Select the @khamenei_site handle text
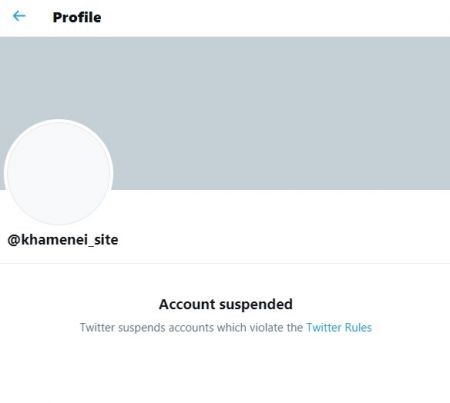The width and height of the screenshot is (450, 403). [x=63, y=240]
